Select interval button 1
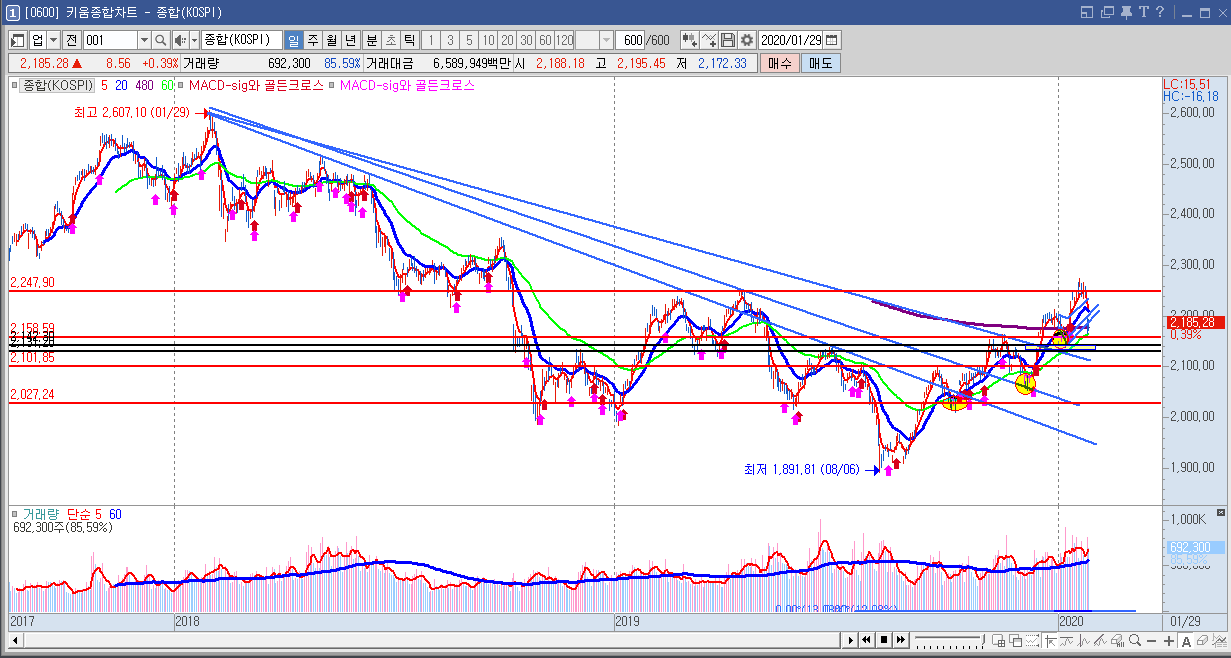Screen dimensions: 1231x658 (432, 40)
